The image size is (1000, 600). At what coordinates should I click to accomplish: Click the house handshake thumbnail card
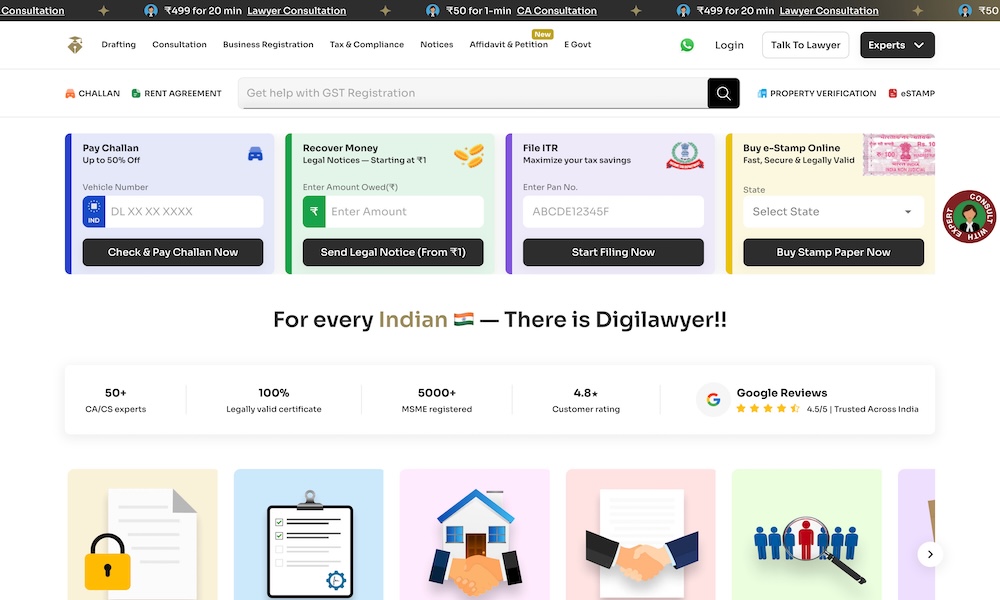(x=474, y=534)
